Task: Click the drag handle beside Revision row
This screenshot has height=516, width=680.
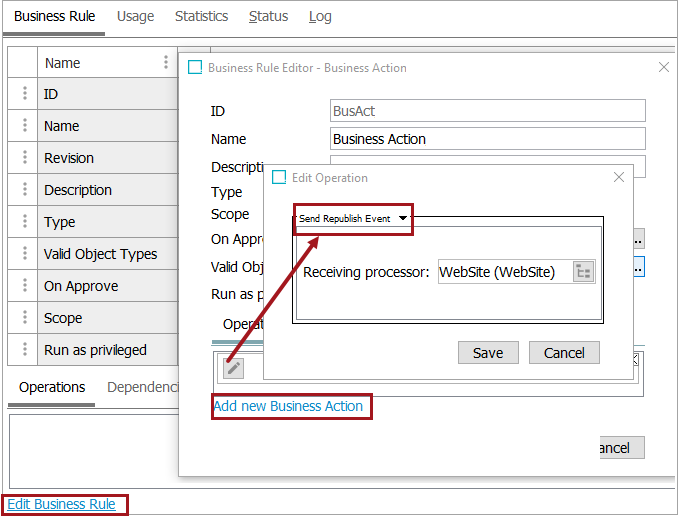Action: tap(24, 158)
